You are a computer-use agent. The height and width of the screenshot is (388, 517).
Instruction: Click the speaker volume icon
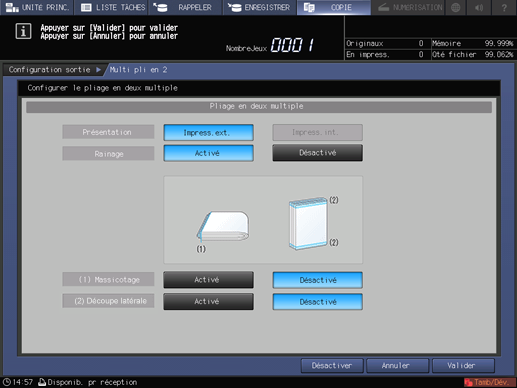tap(479, 7)
